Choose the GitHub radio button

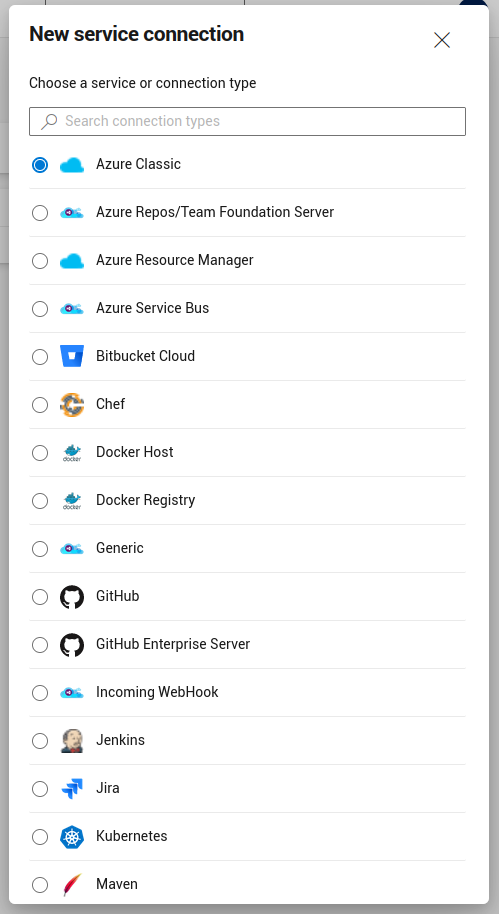[40, 597]
